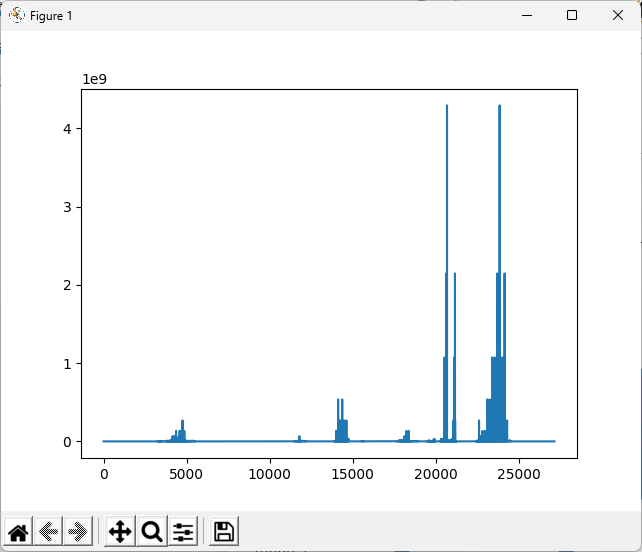Screen dimensions: 642x552
Task: Minimize the Figure 1 window
Action: point(526,15)
